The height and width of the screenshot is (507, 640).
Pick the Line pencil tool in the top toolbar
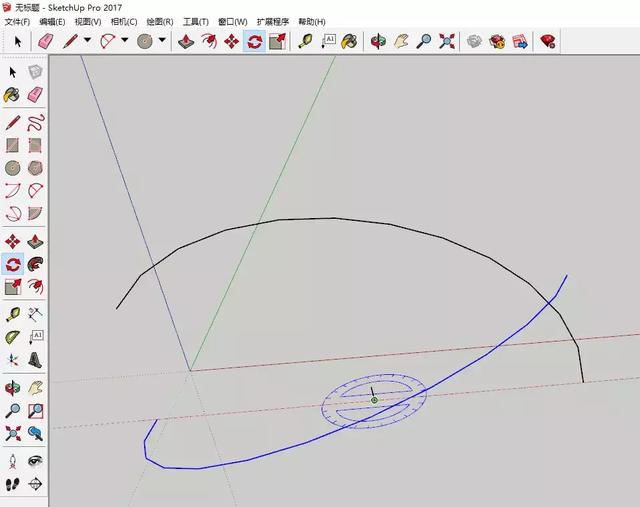pyautogui.click(x=70, y=41)
